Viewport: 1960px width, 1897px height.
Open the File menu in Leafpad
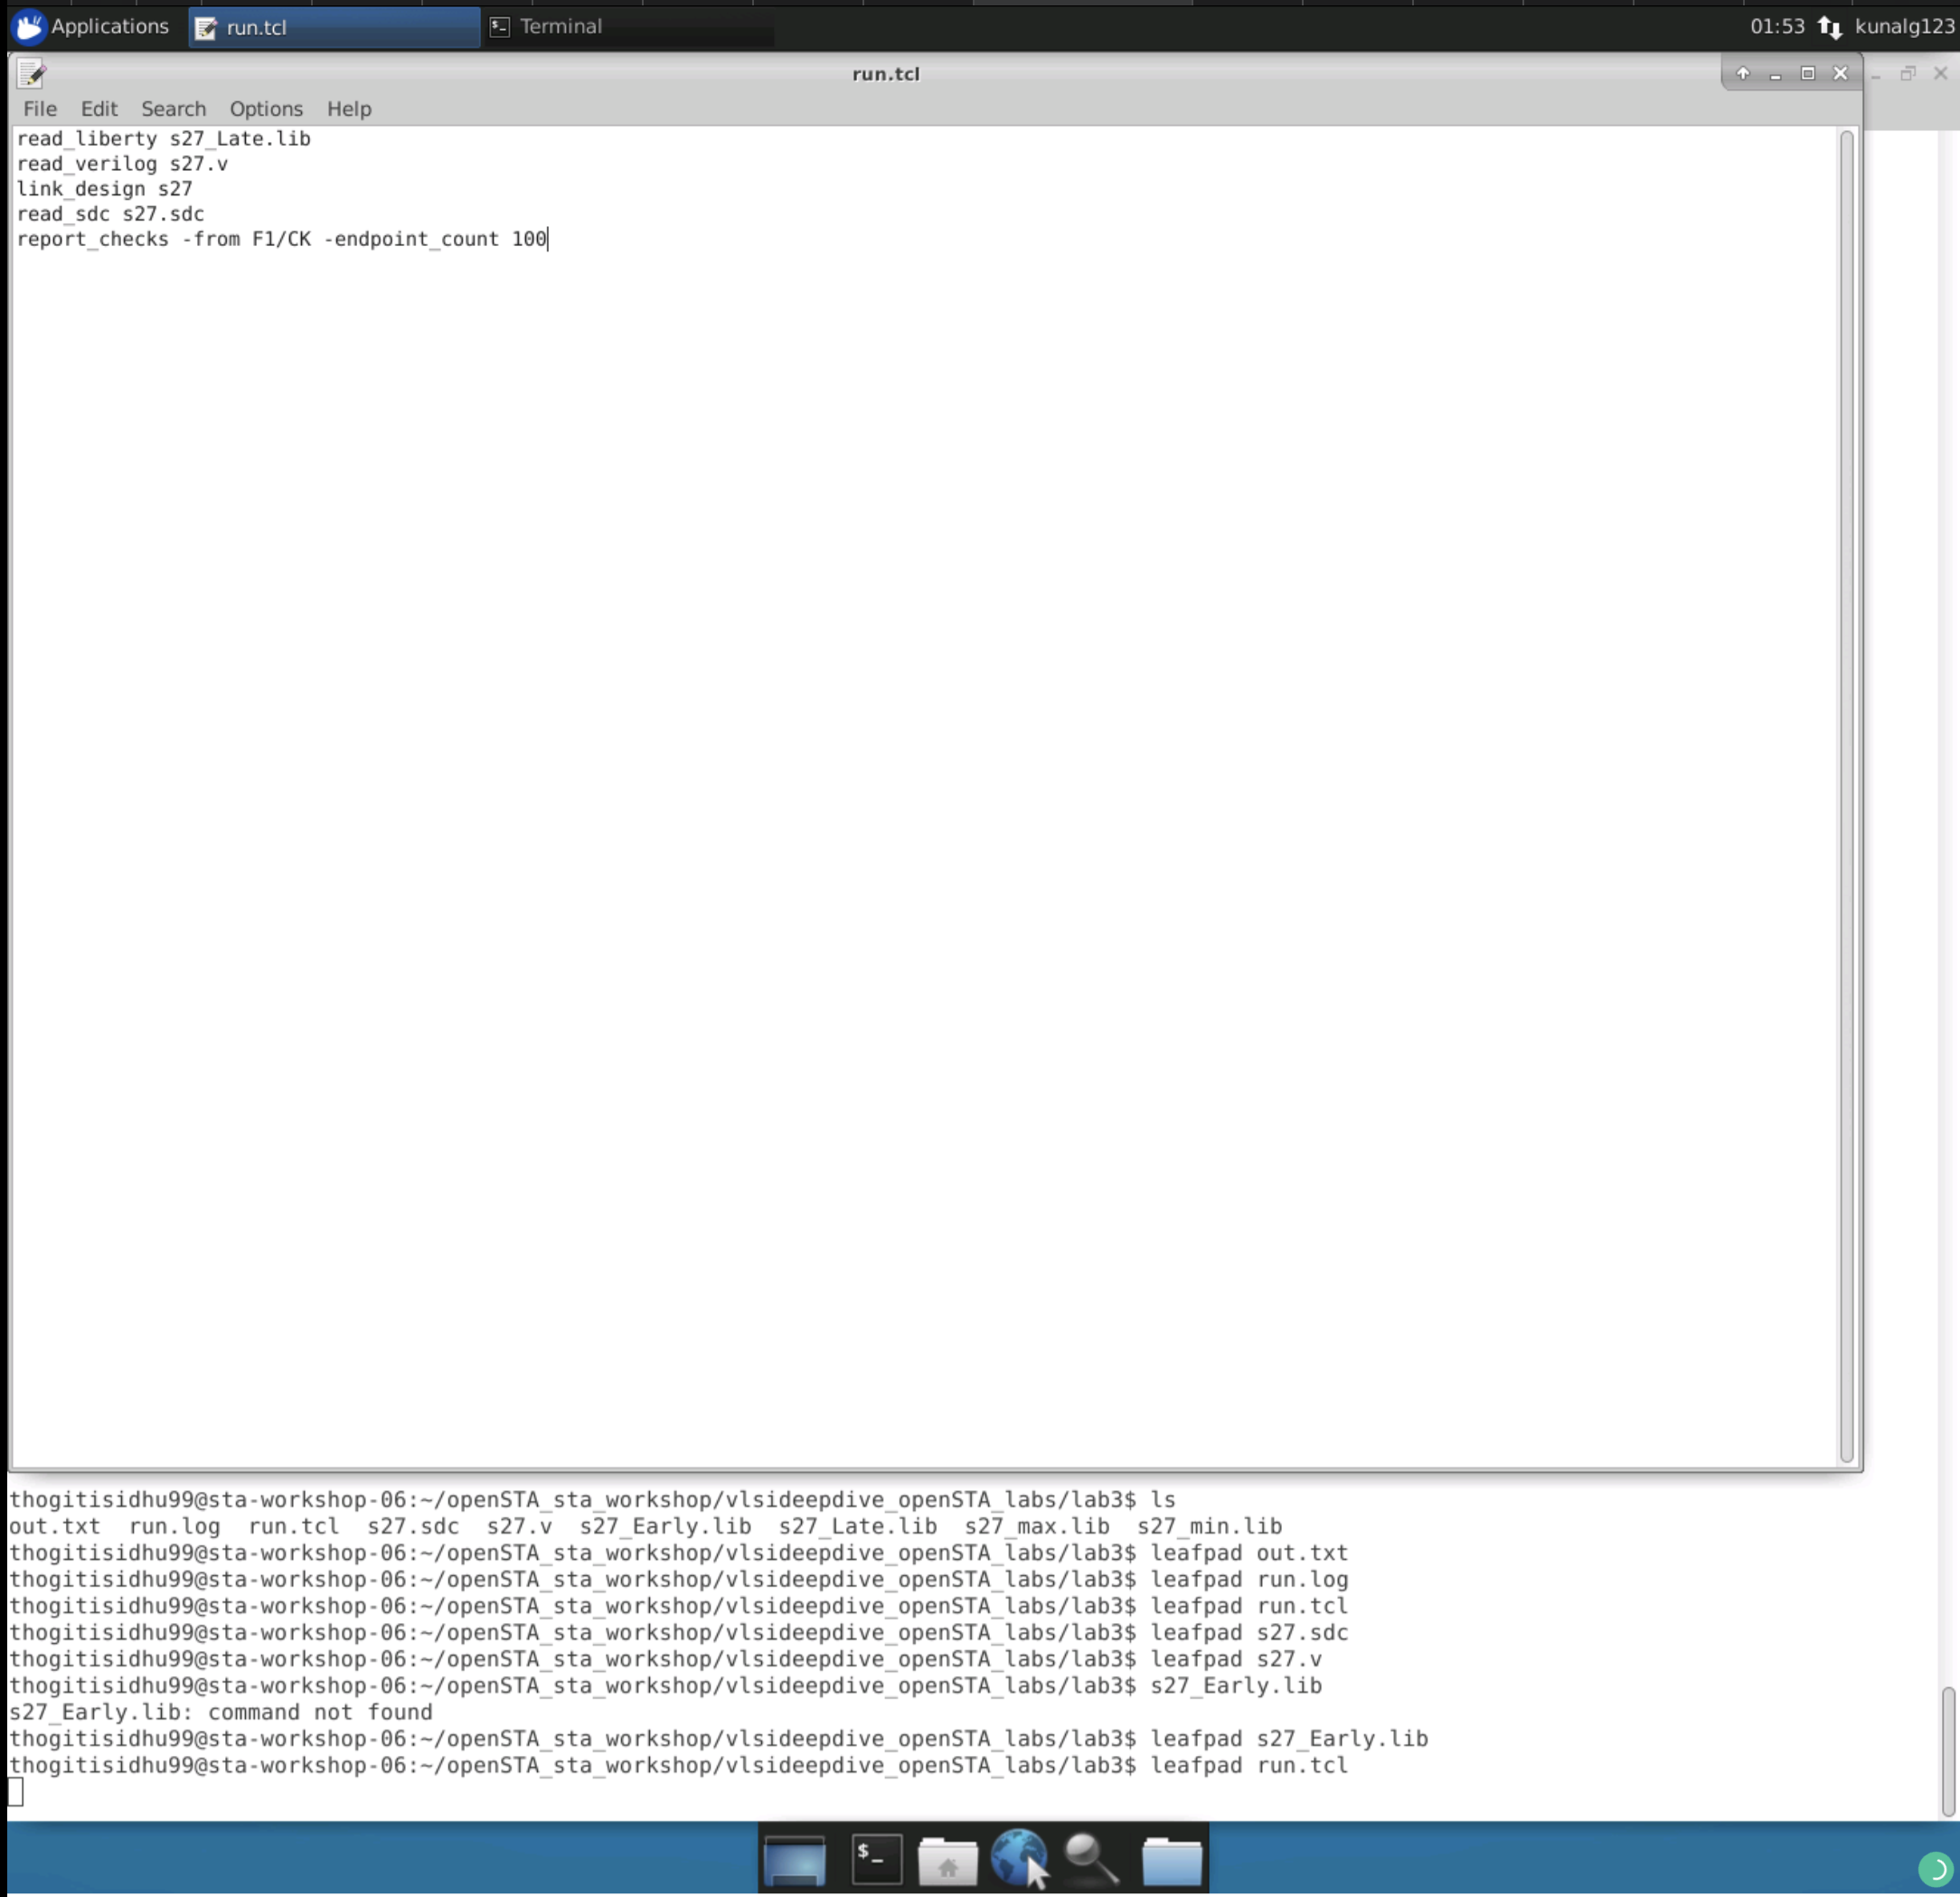[39, 108]
